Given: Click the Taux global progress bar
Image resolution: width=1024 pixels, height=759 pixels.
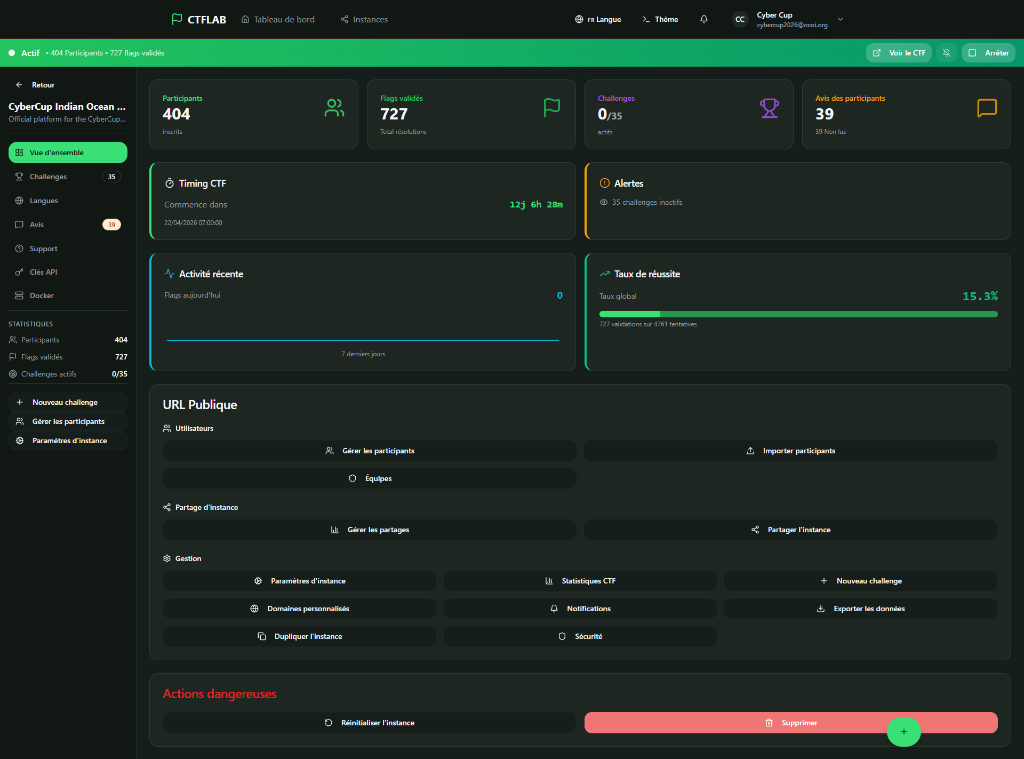Looking at the screenshot, I should coord(799,314).
